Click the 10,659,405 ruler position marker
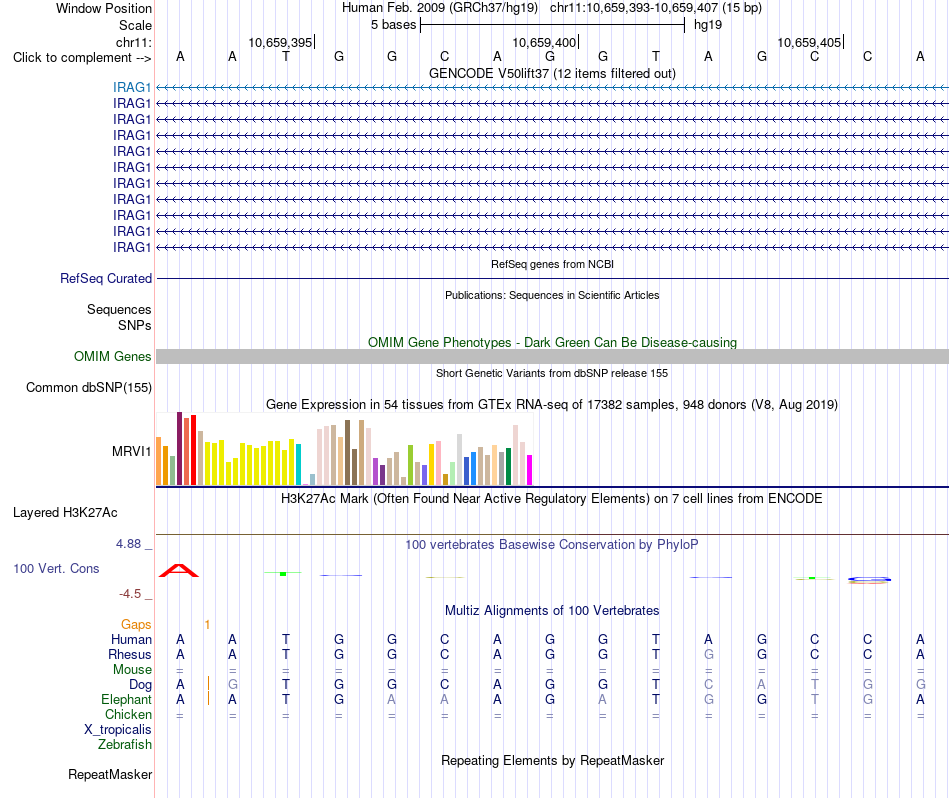This screenshot has height=798, width=950. pos(810,42)
